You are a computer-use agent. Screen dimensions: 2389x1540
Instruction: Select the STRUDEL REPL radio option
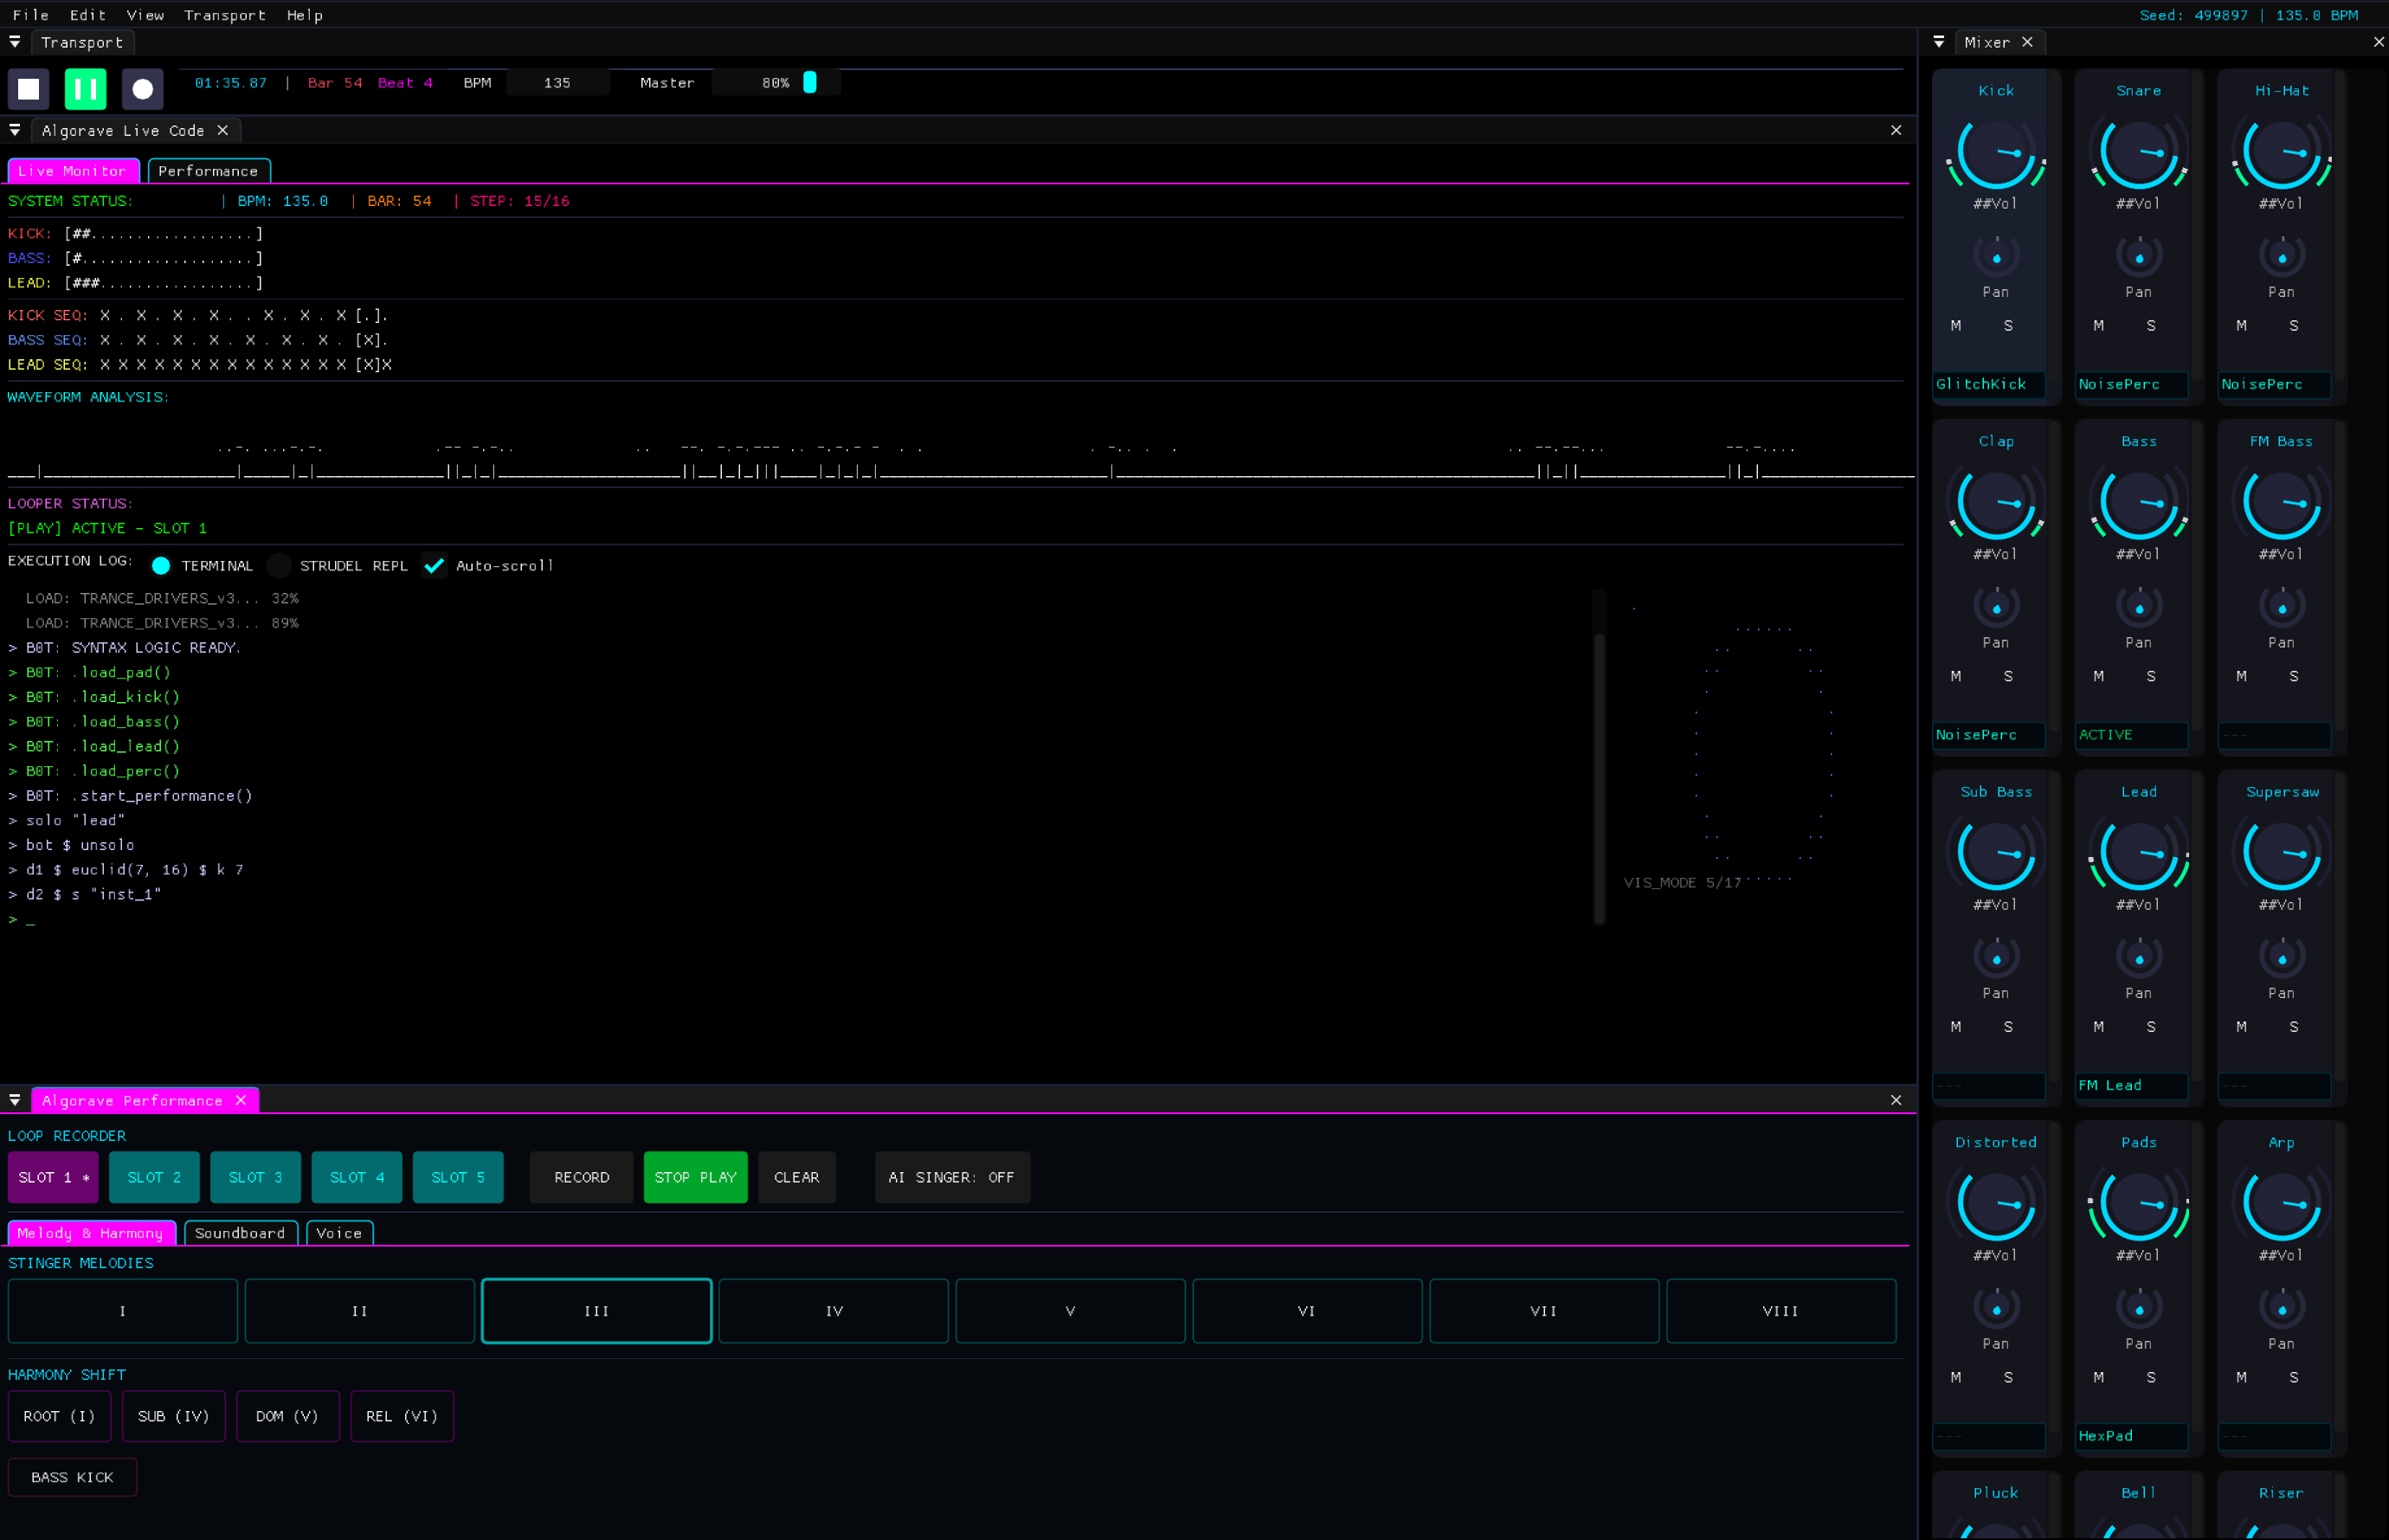(279, 566)
